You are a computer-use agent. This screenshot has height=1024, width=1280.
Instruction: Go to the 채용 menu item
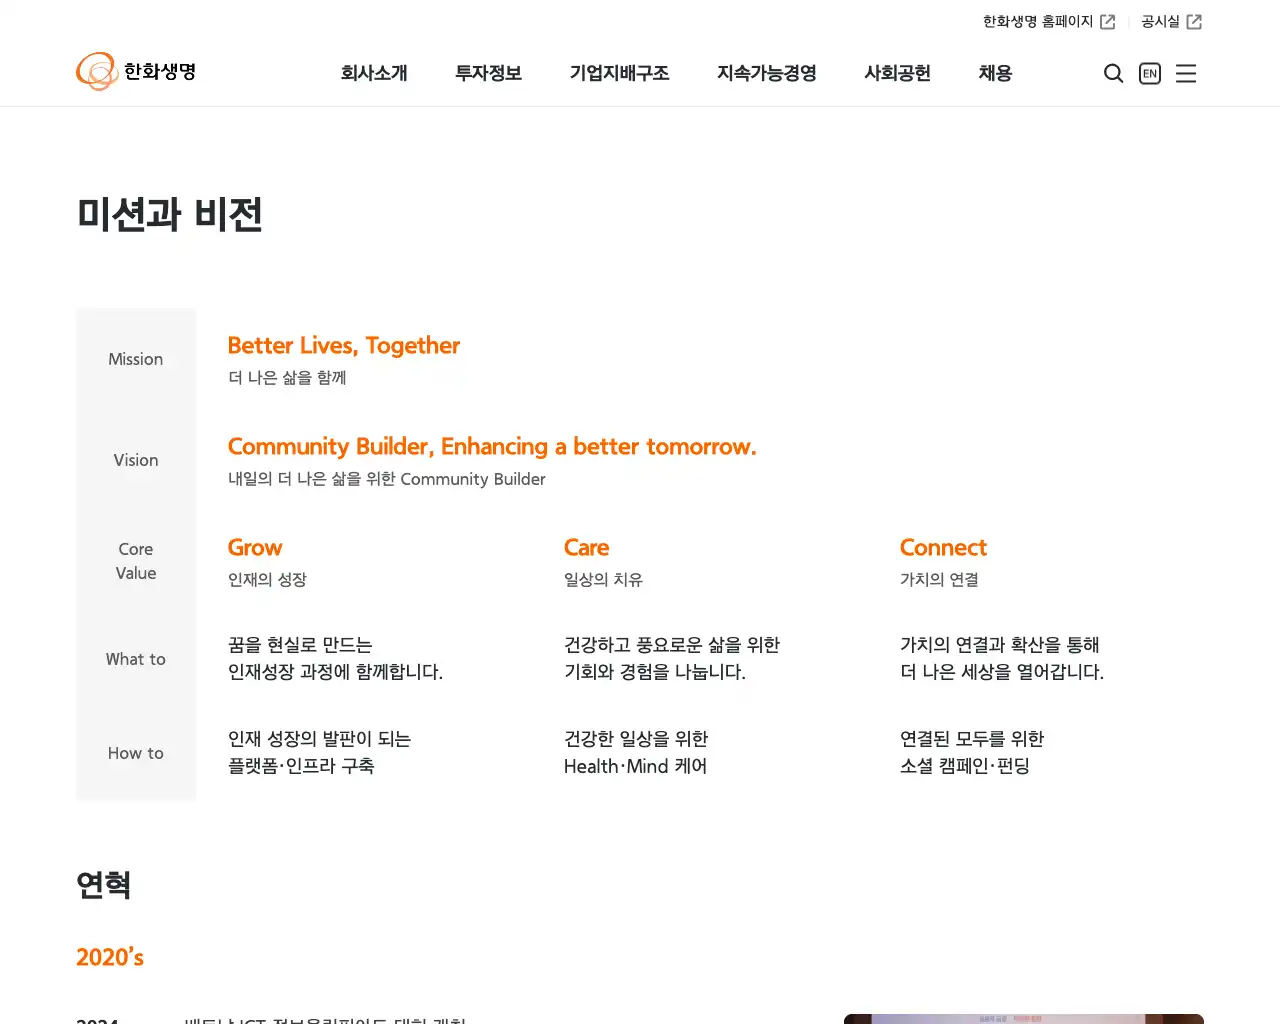pos(995,73)
